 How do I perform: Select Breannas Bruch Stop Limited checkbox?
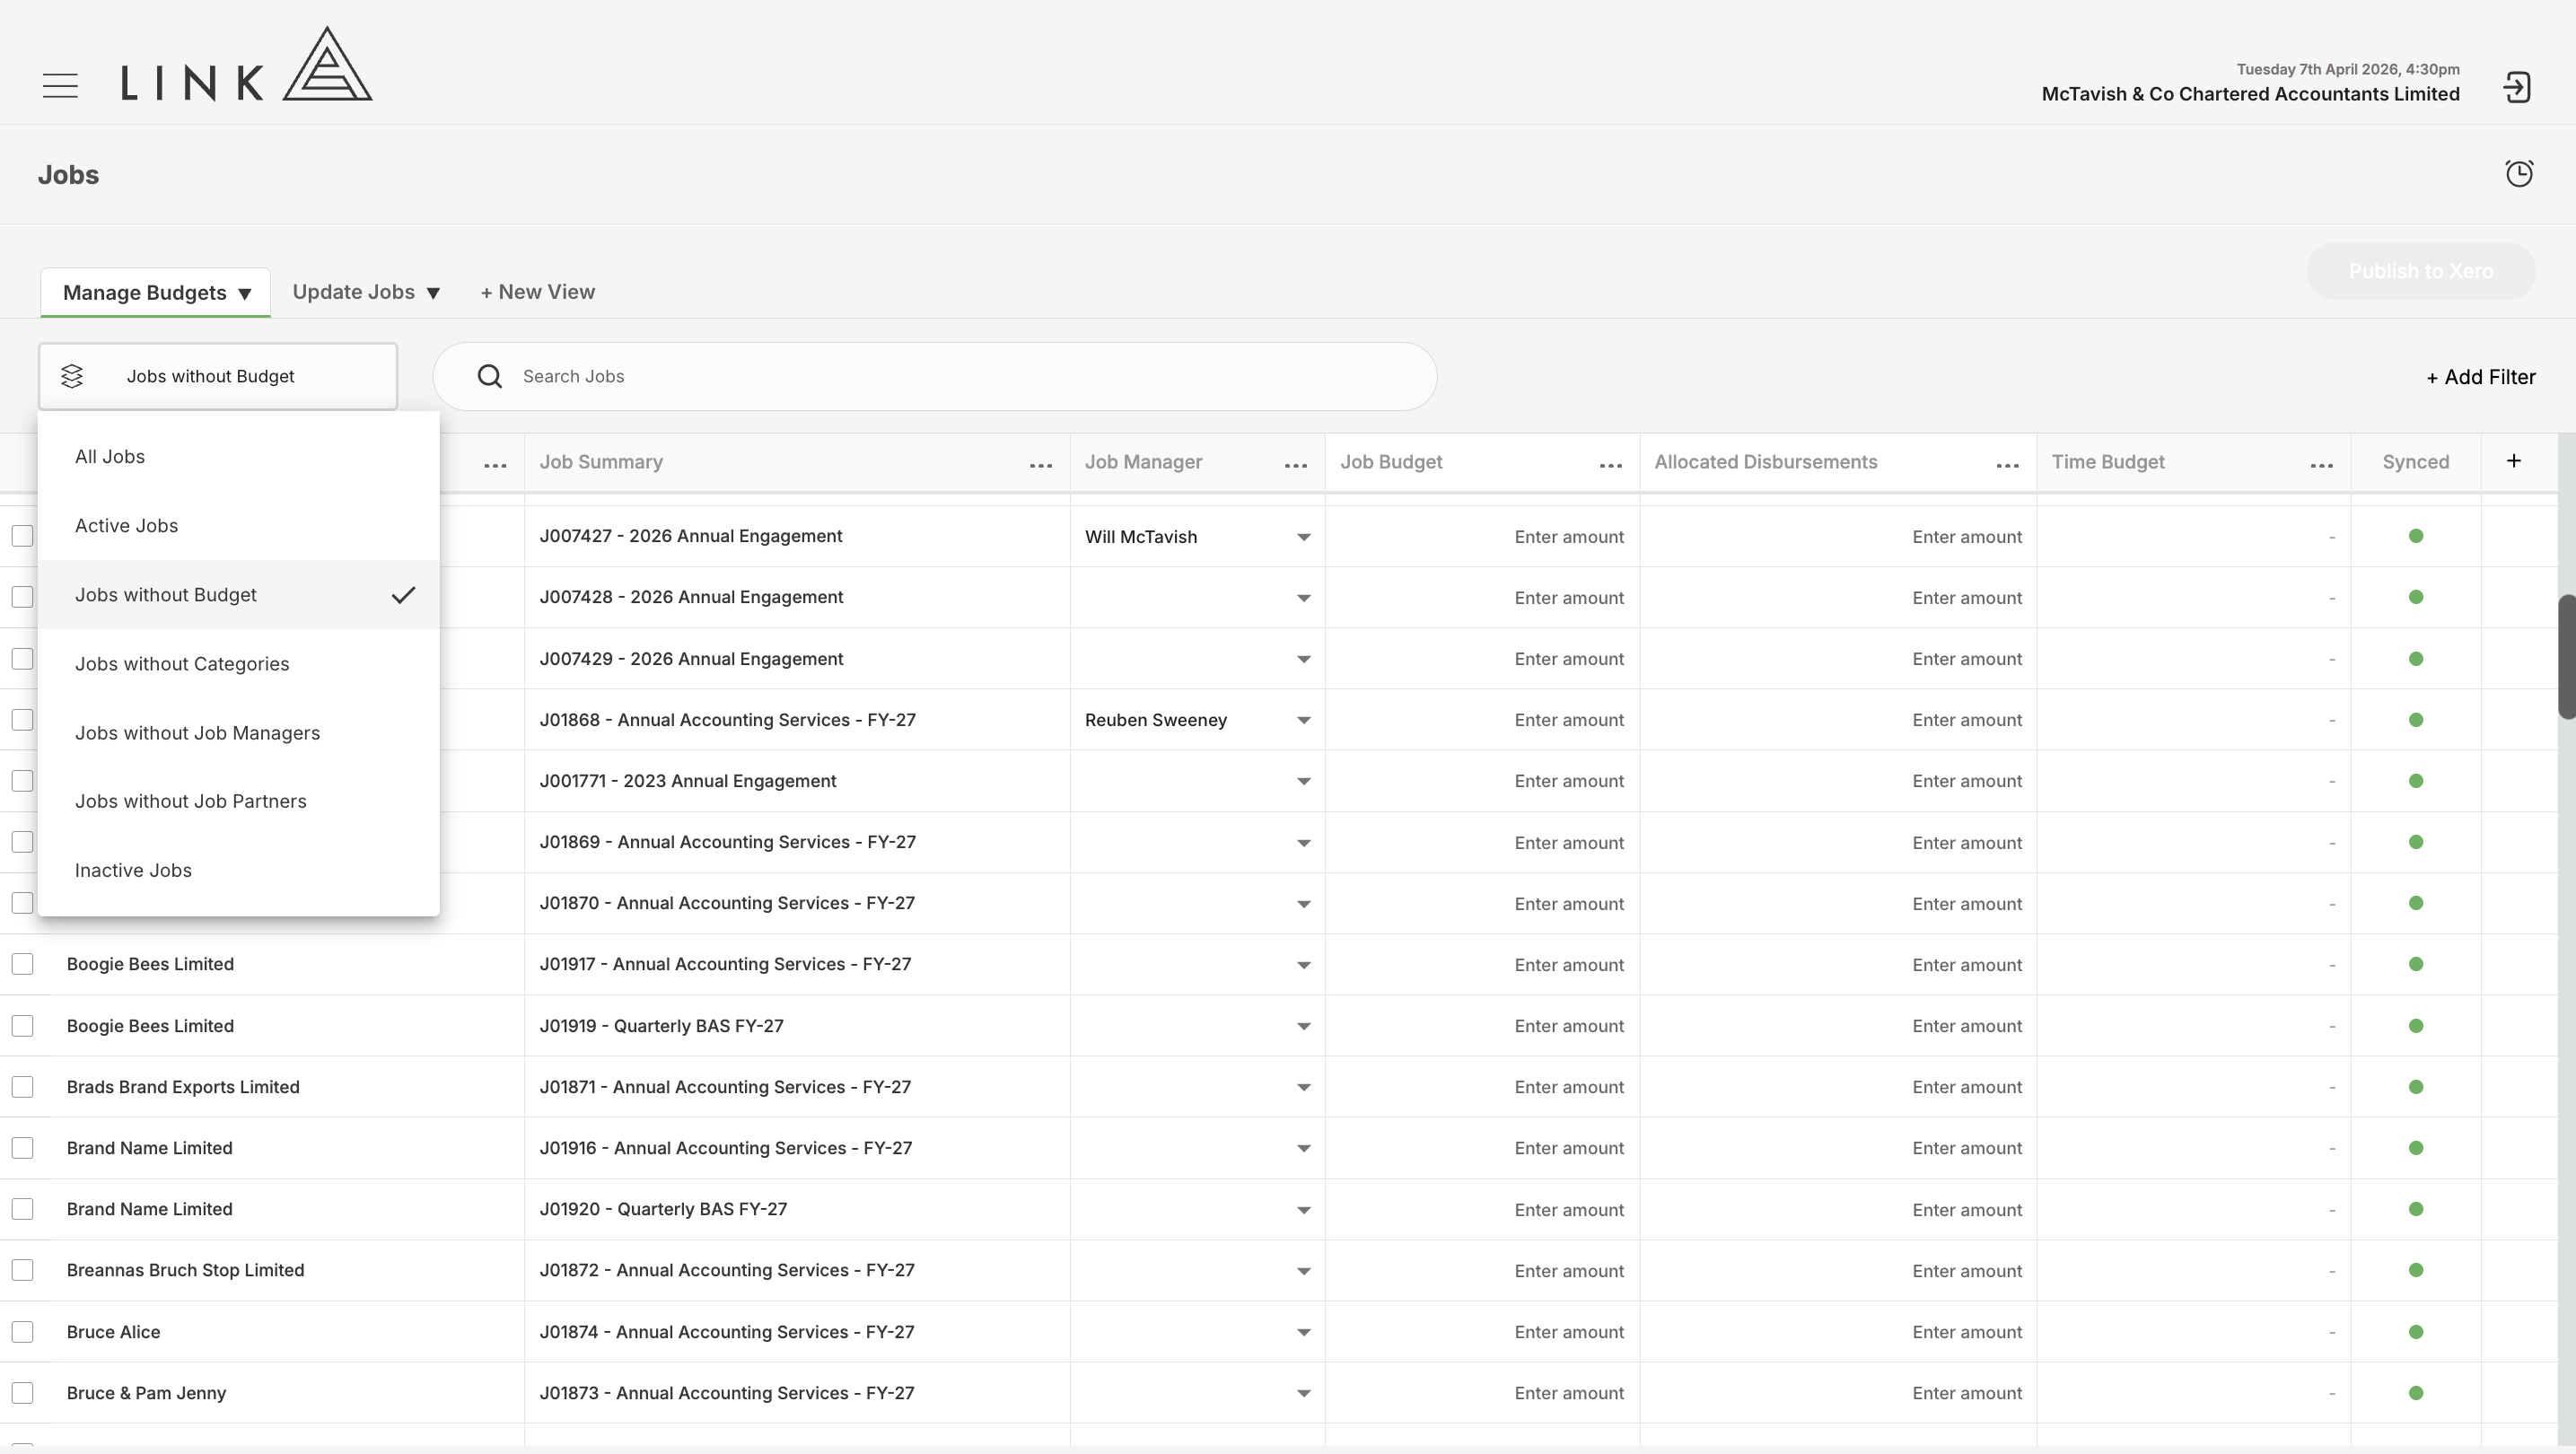click(22, 1270)
